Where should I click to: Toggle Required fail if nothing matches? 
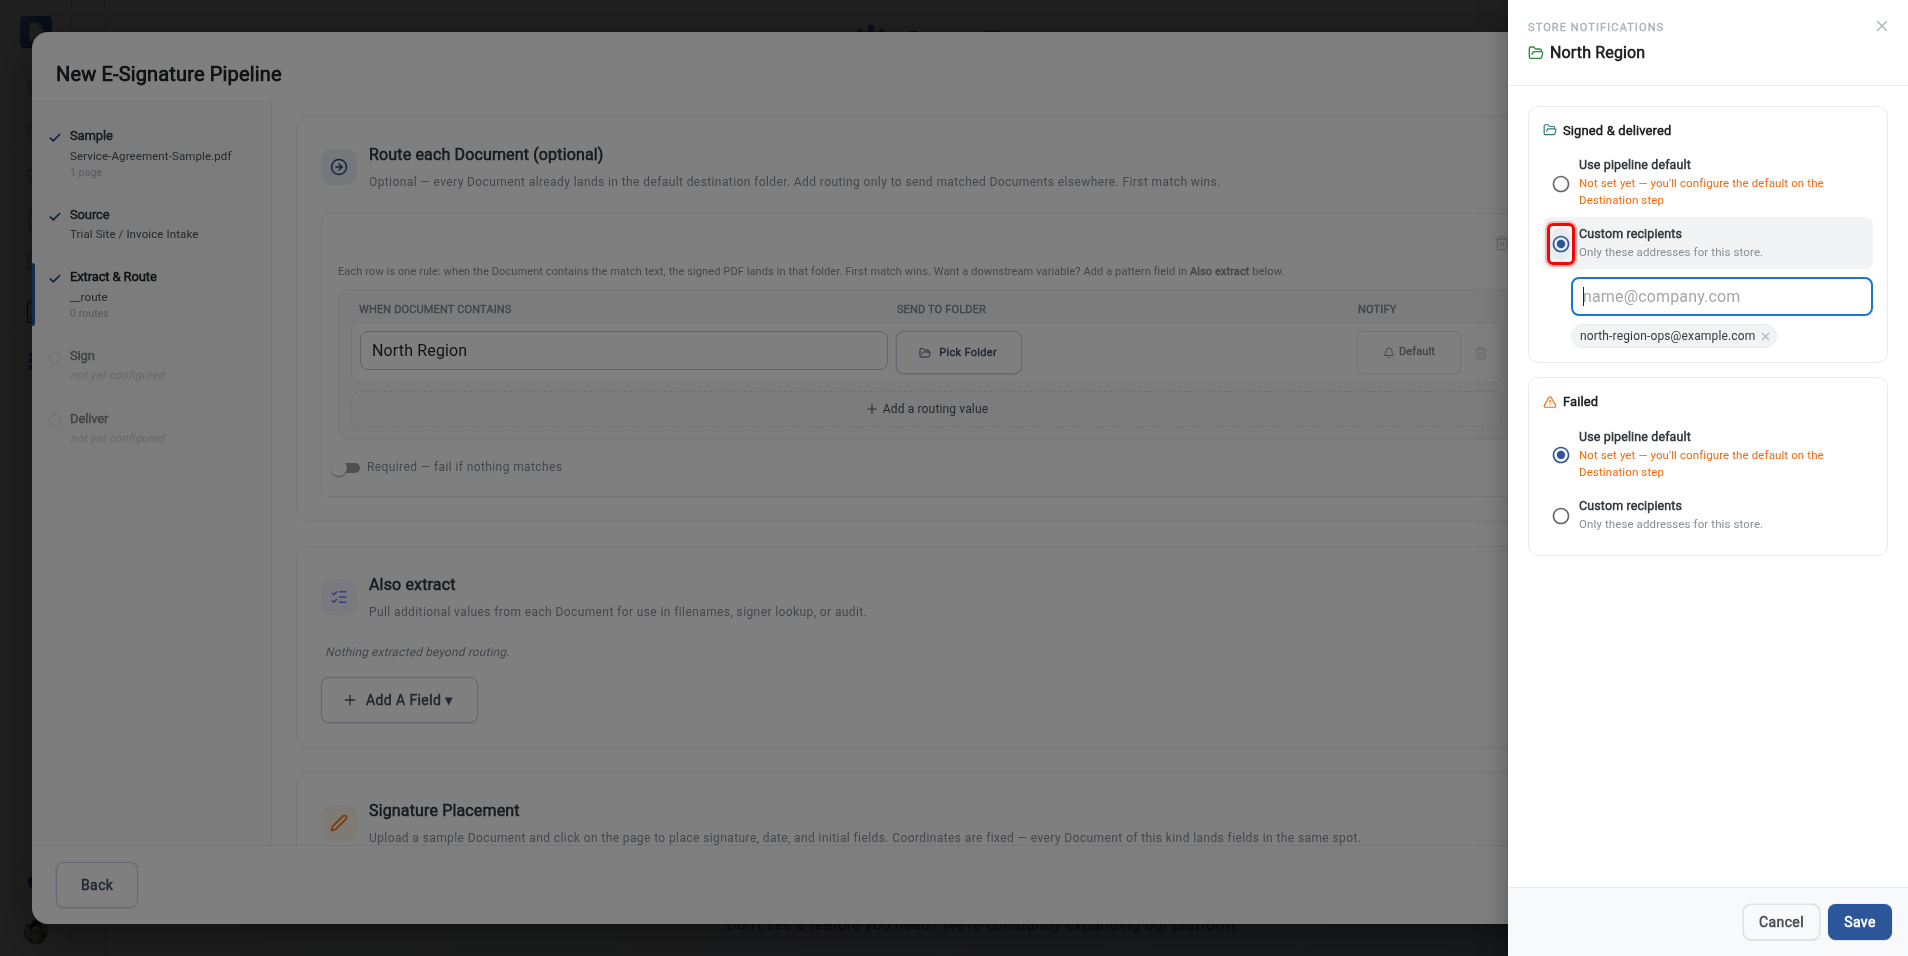346,468
